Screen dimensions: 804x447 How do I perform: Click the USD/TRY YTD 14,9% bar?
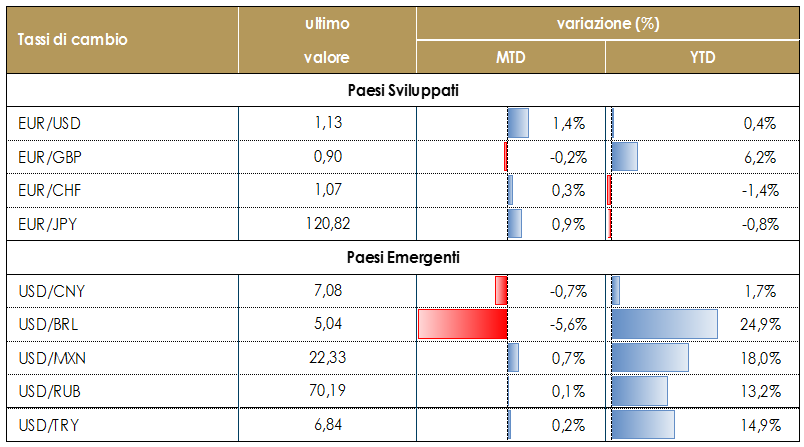click(x=643, y=425)
